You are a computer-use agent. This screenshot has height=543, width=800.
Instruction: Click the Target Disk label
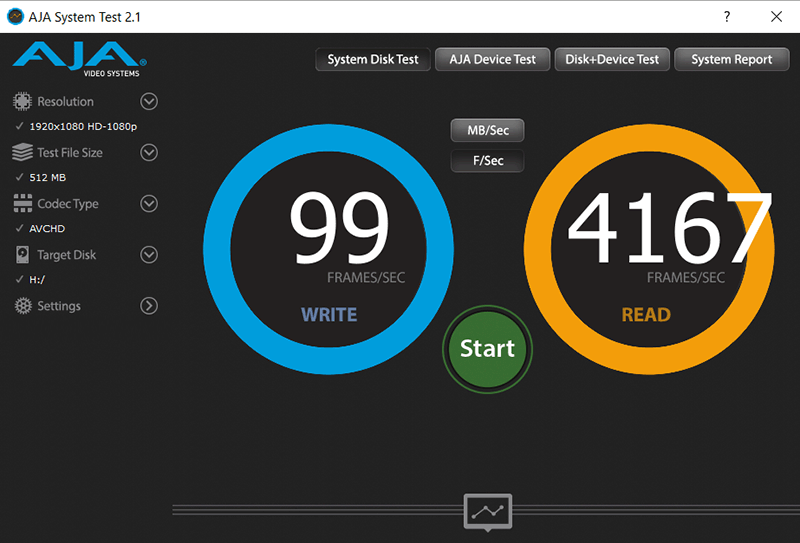[66, 255]
